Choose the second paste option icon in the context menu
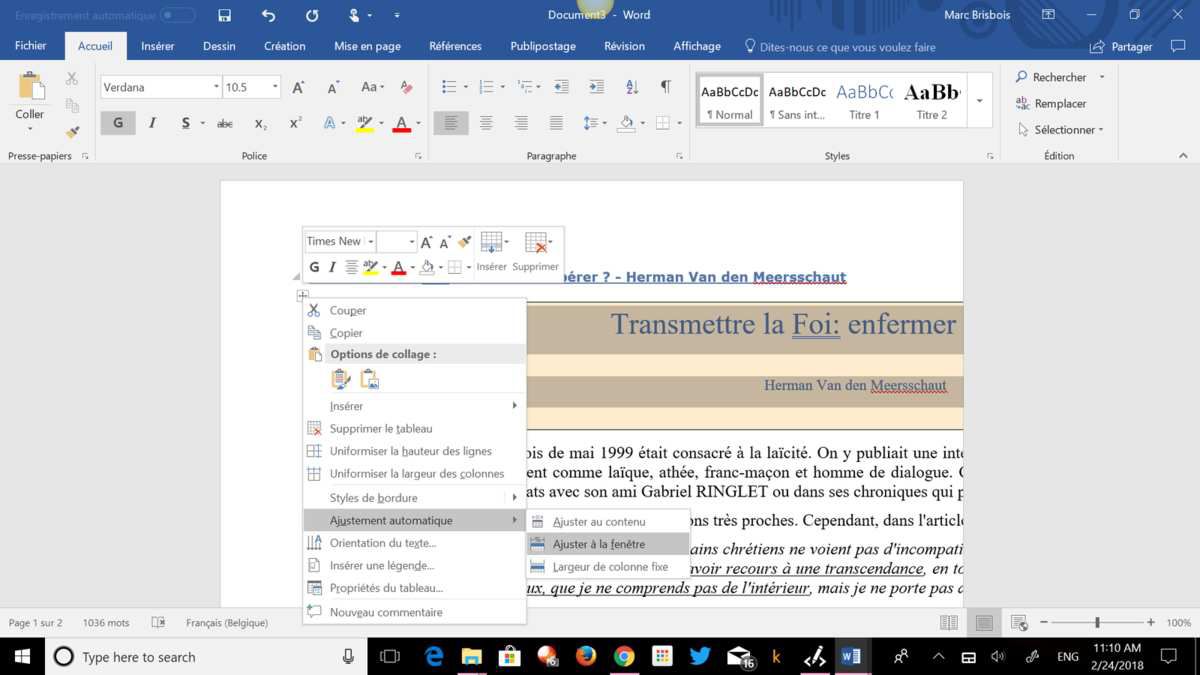The image size is (1200, 675). pyautogui.click(x=369, y=379)
